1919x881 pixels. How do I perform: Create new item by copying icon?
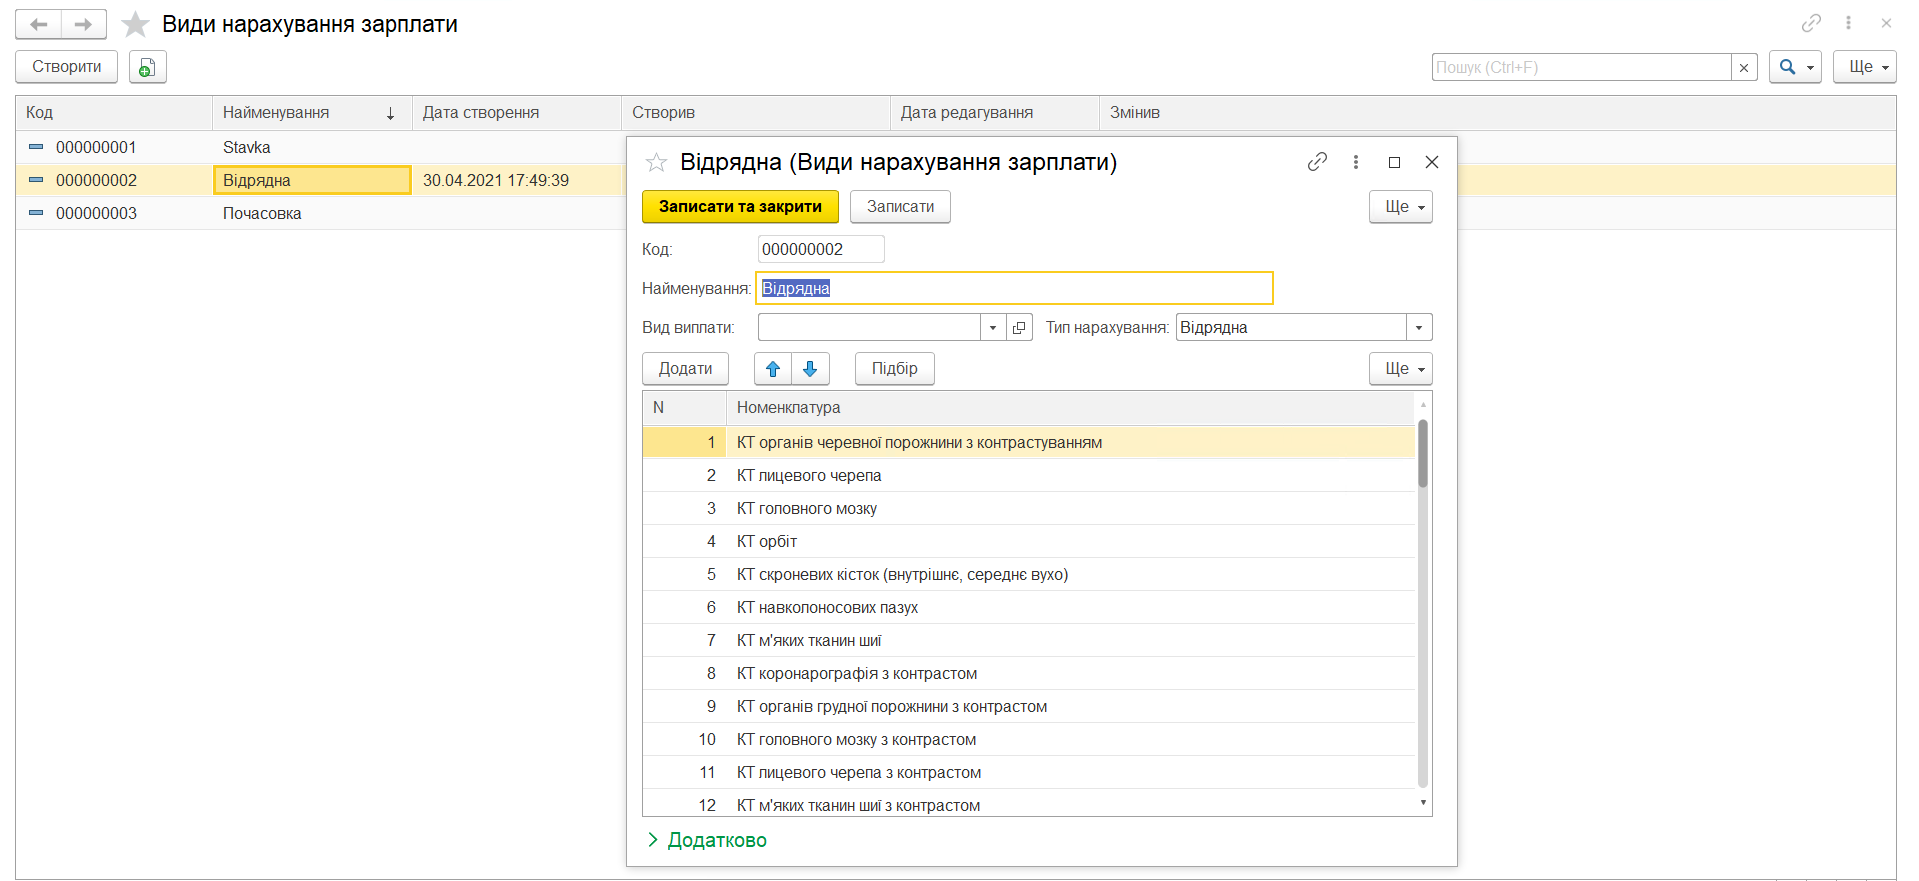[147, 67]
